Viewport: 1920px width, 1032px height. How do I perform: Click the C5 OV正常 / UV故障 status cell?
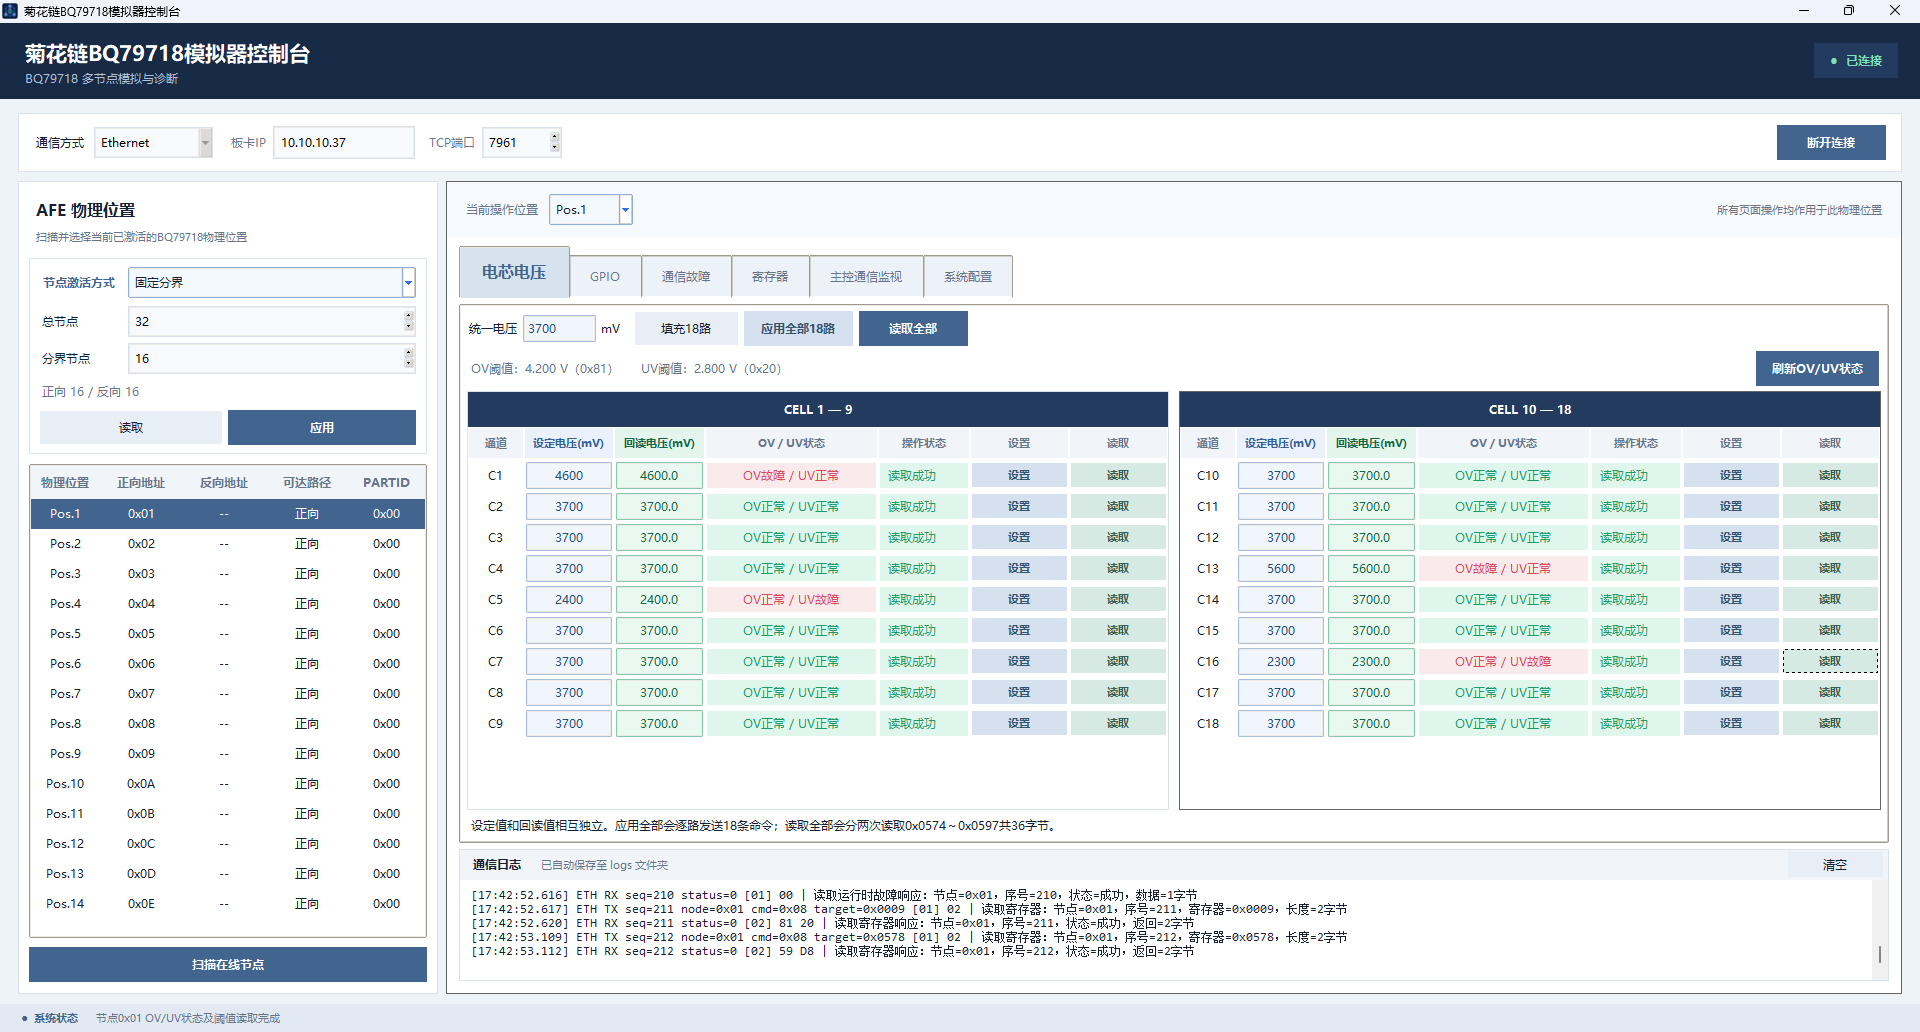pyautogui.click(x=791, y=600)
